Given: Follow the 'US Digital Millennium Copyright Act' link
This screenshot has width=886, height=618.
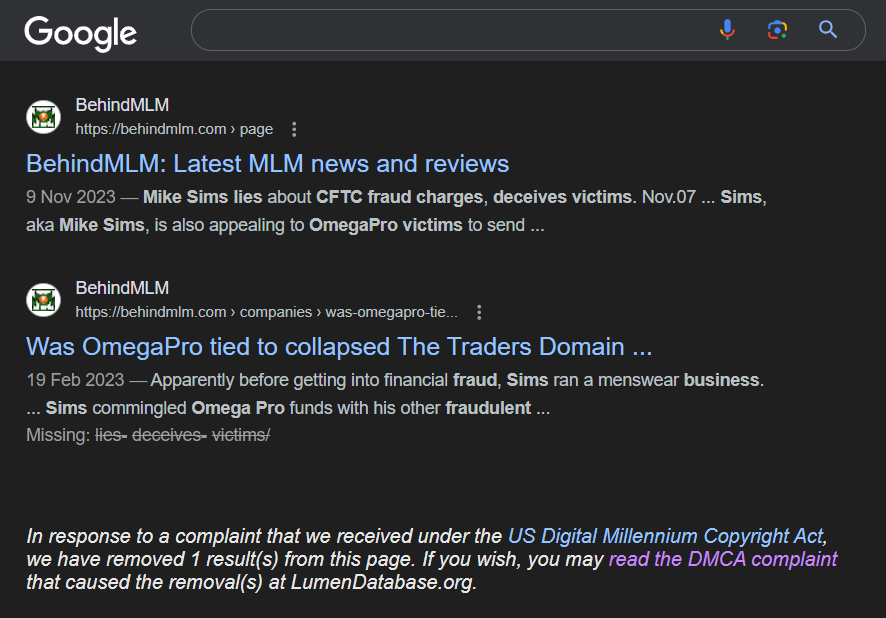Looking at the screenshot, I should click(667, 536).
